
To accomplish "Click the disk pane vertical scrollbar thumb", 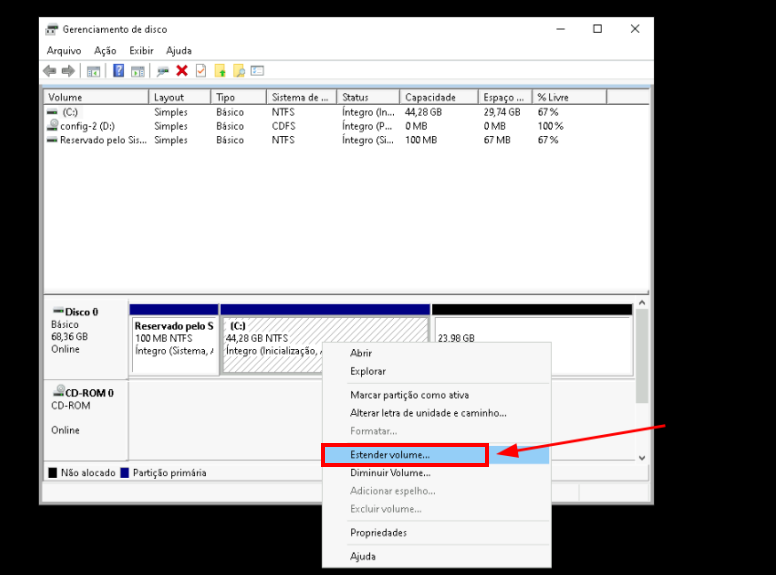I will [x=642, y=356].
